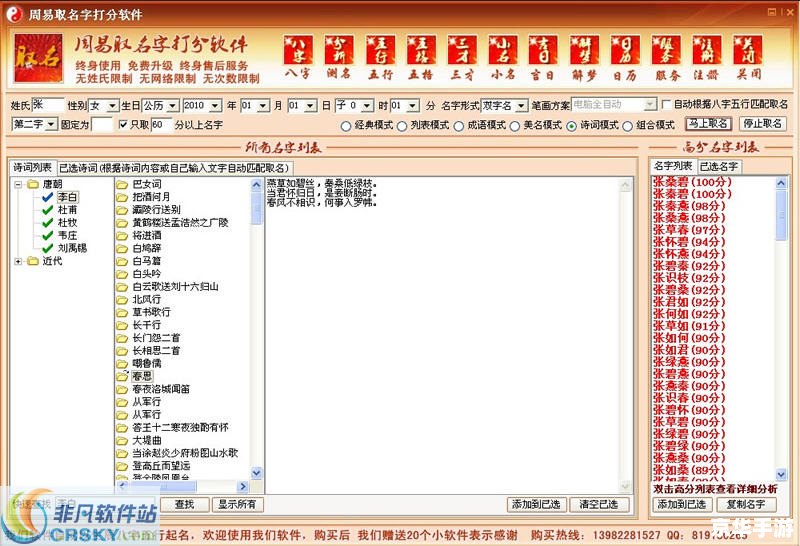Image resolution: width=800 pixels, height=546 pixels.
Task: Open the 五格 toolbar icon
Action: pyautogui.click(x=421, y=57)
